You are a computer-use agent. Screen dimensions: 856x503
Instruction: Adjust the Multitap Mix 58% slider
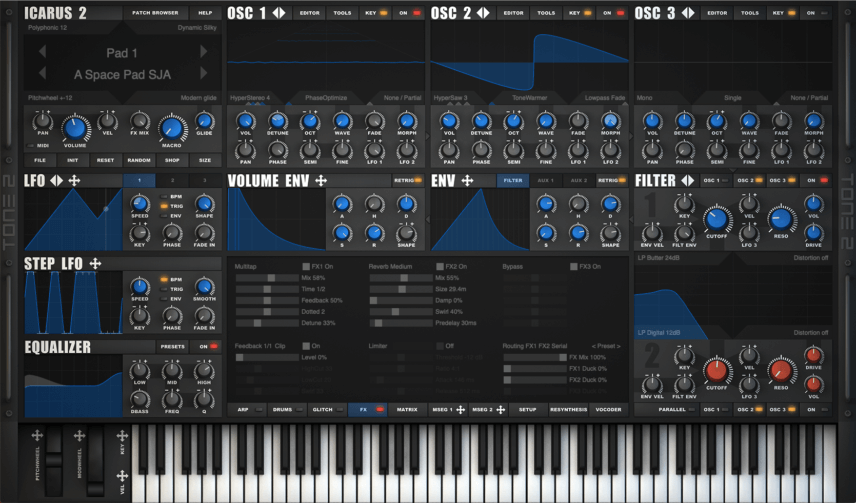click(267, 278)
